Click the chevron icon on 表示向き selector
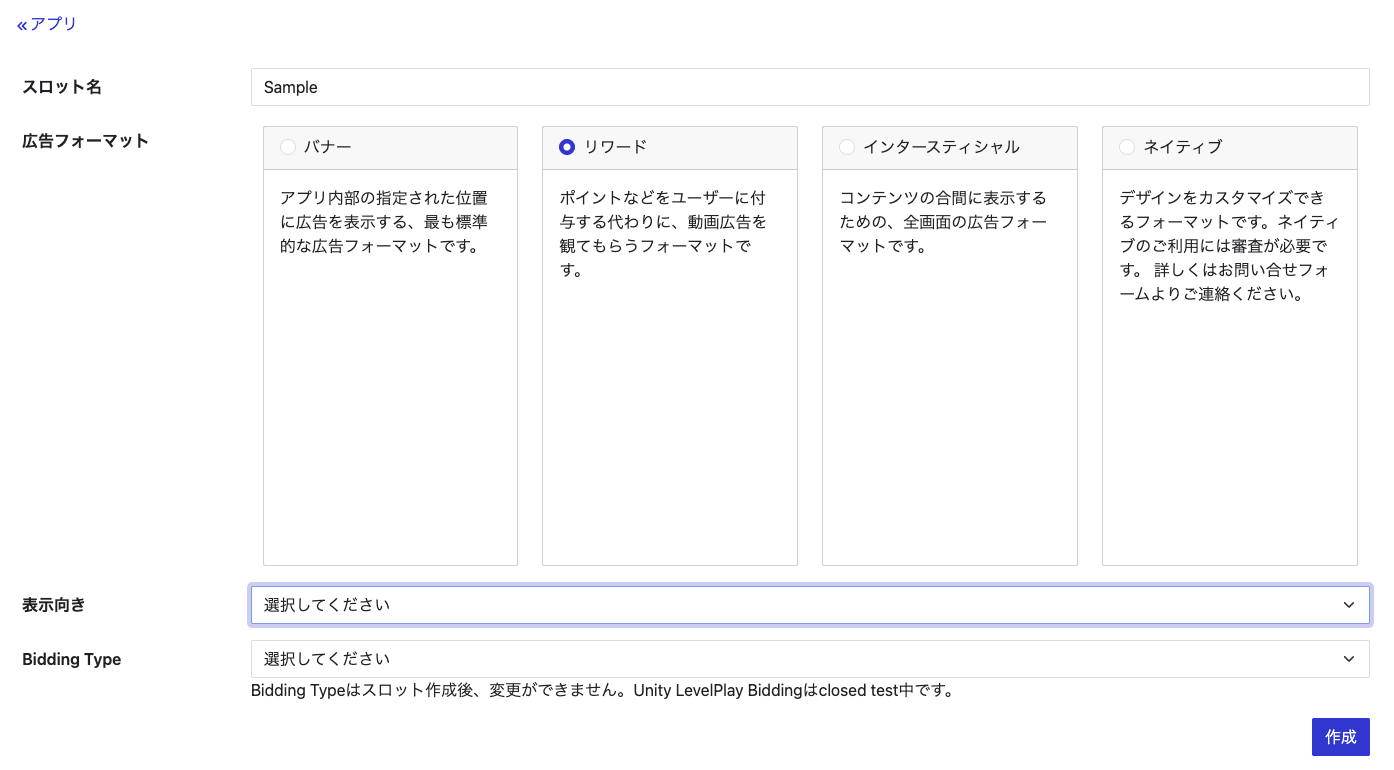1394x770 pixels. tap(1348, 604)
